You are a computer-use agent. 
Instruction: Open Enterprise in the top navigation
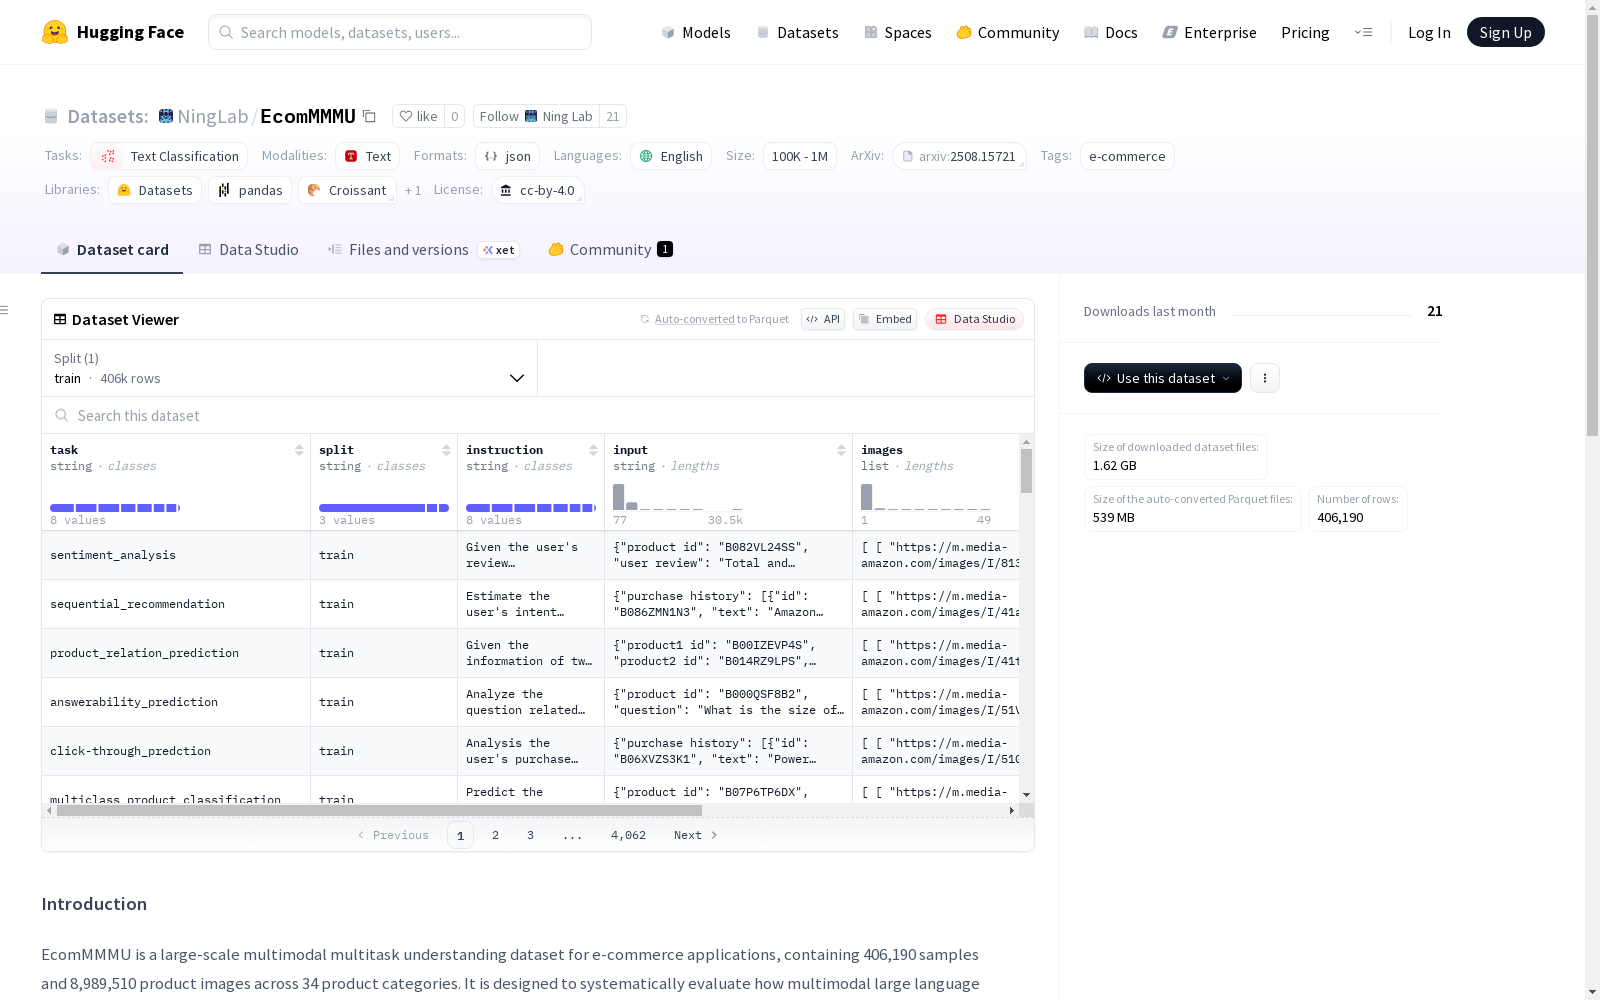[x=1210, y=32]
